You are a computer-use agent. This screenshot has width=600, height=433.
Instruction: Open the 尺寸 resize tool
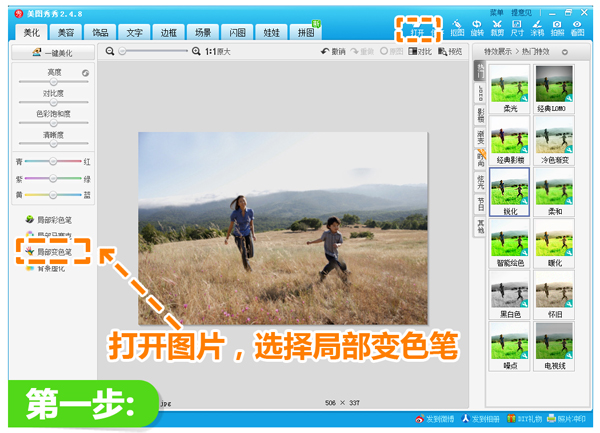(517, 28)
